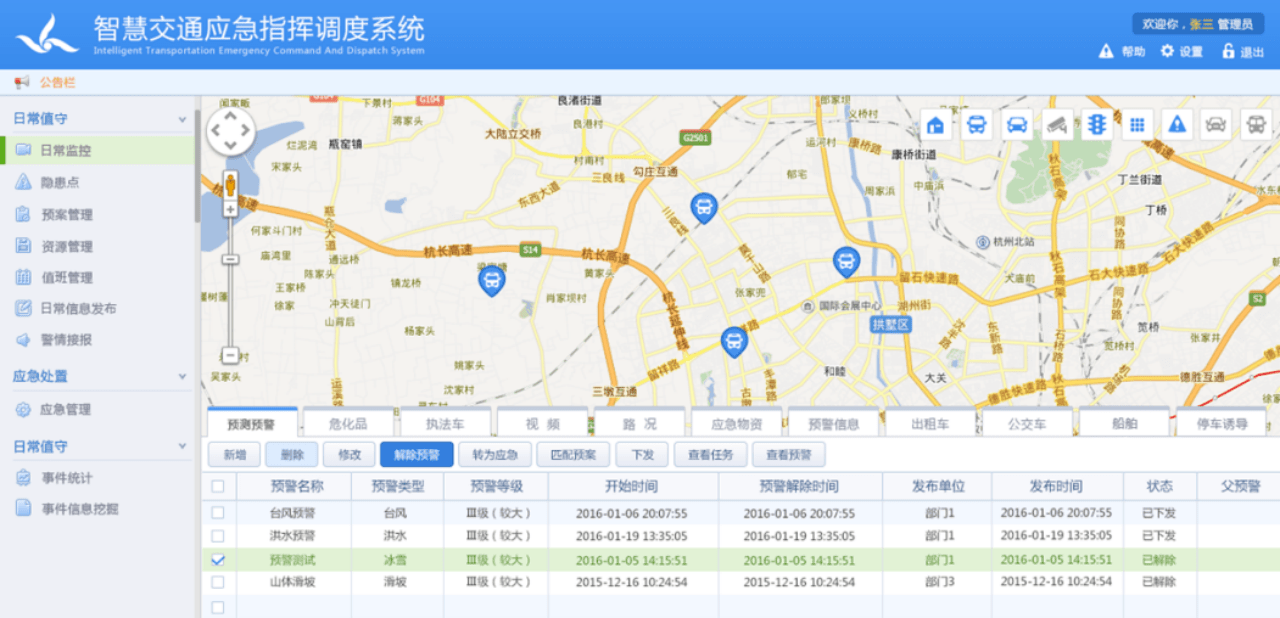
Task: Click the map zoom-in plus button
Action: [x=230, y=209]
